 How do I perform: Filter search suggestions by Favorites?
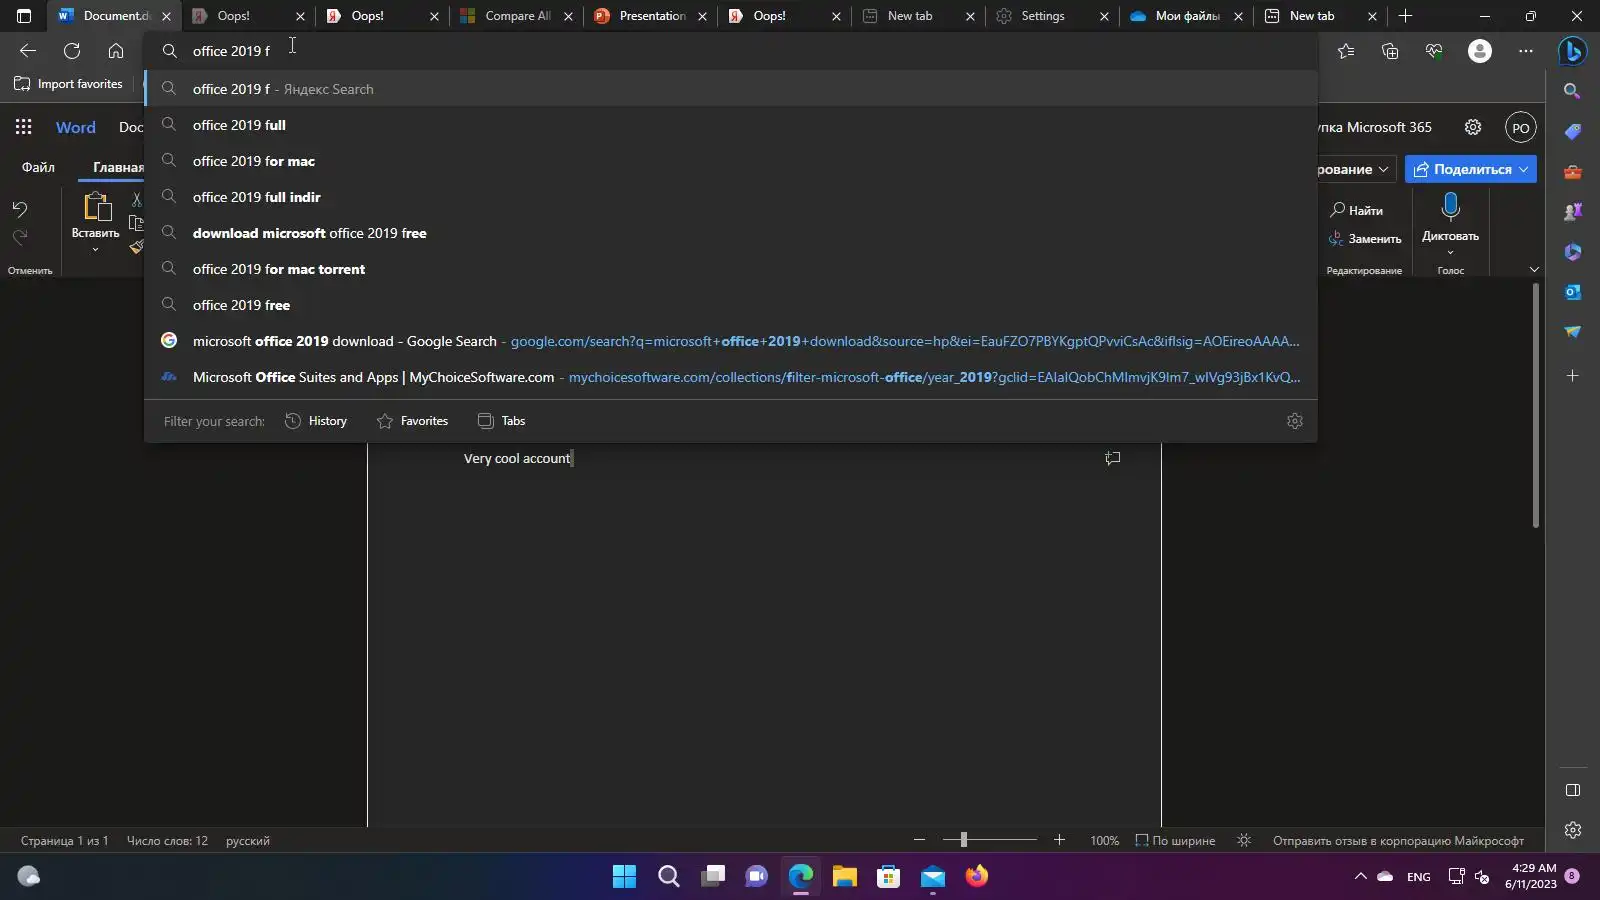[x=412, y=421]
